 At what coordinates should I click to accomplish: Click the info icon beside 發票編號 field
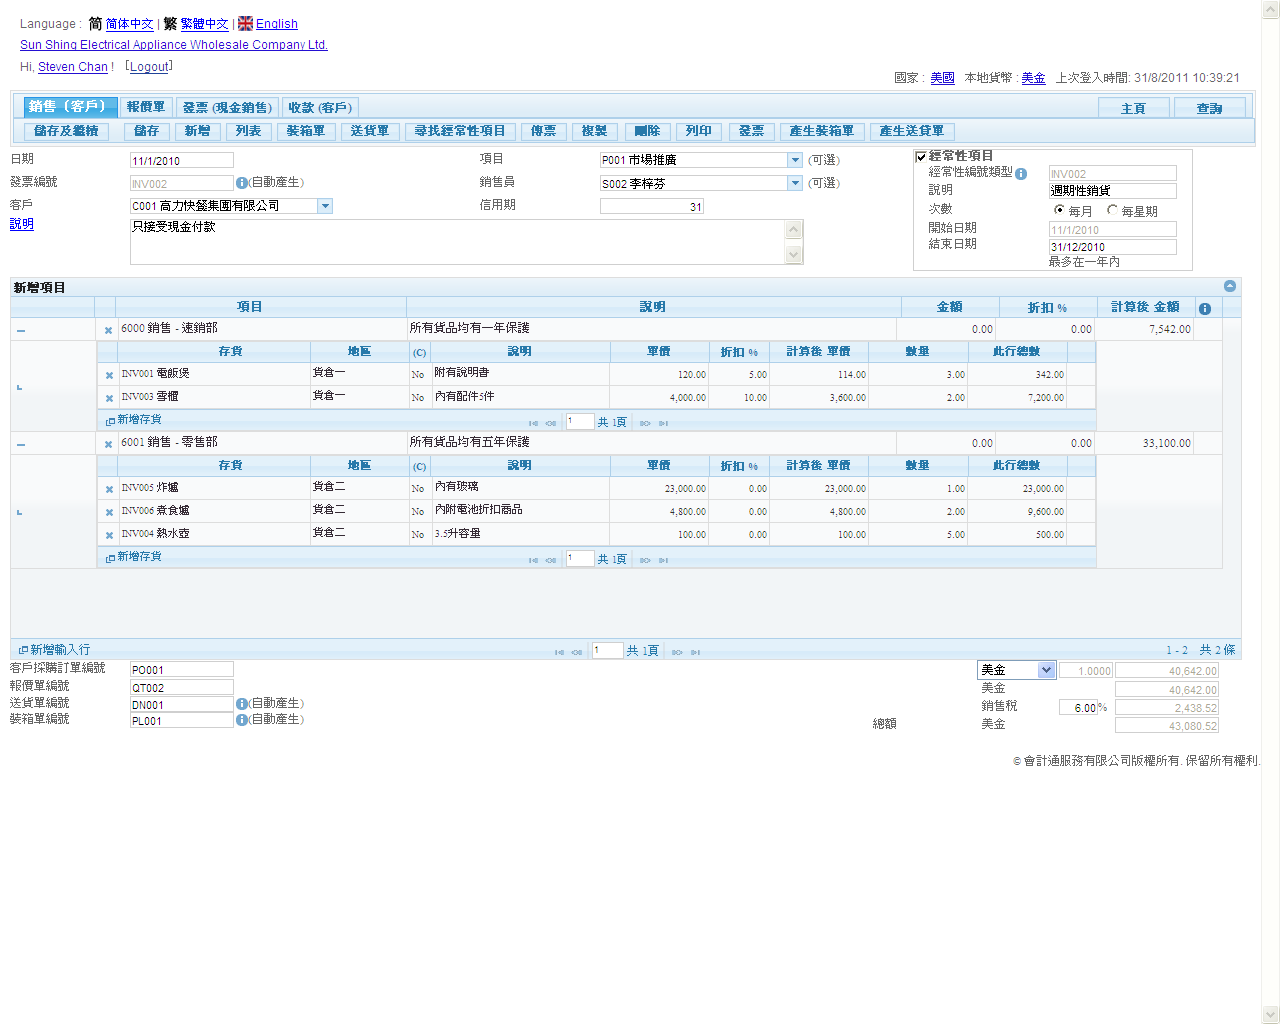pyautogui.click(x=241, y=183)
